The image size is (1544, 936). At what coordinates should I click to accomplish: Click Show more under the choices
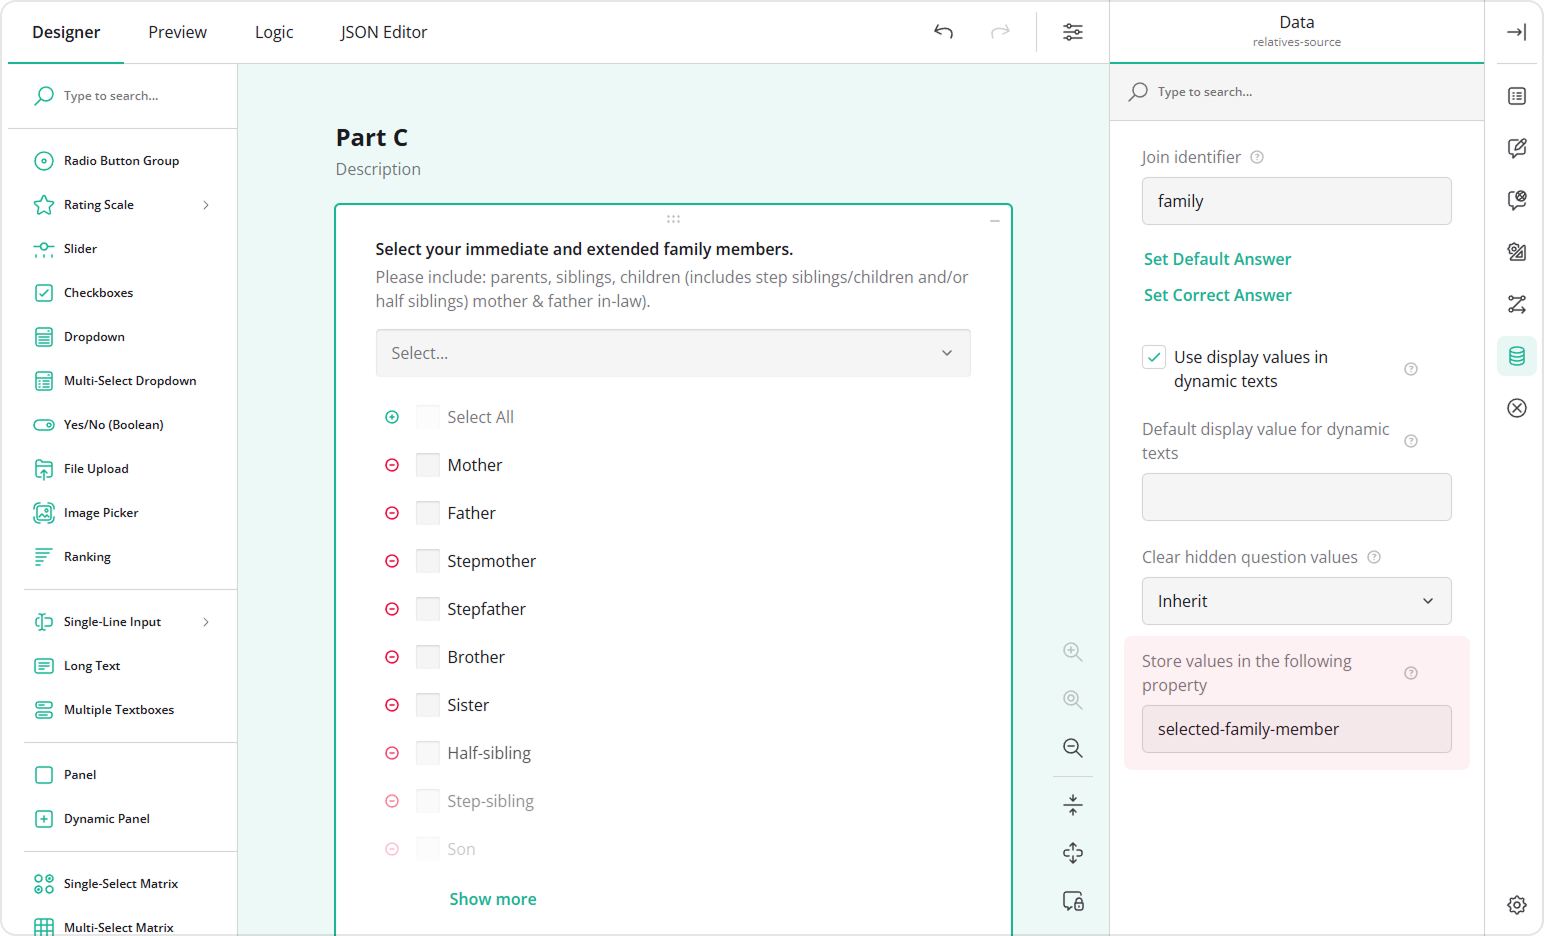[492, 899]
